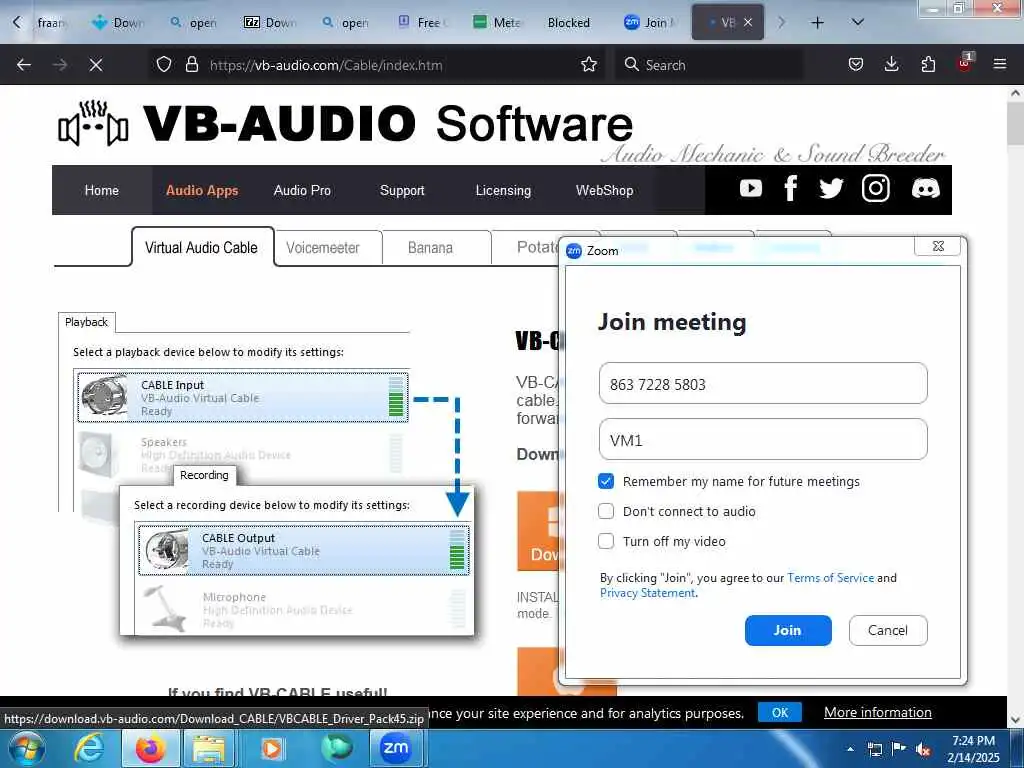Open the Audio Pro menu
1024x768 pixels.
(x=302, y=190)
